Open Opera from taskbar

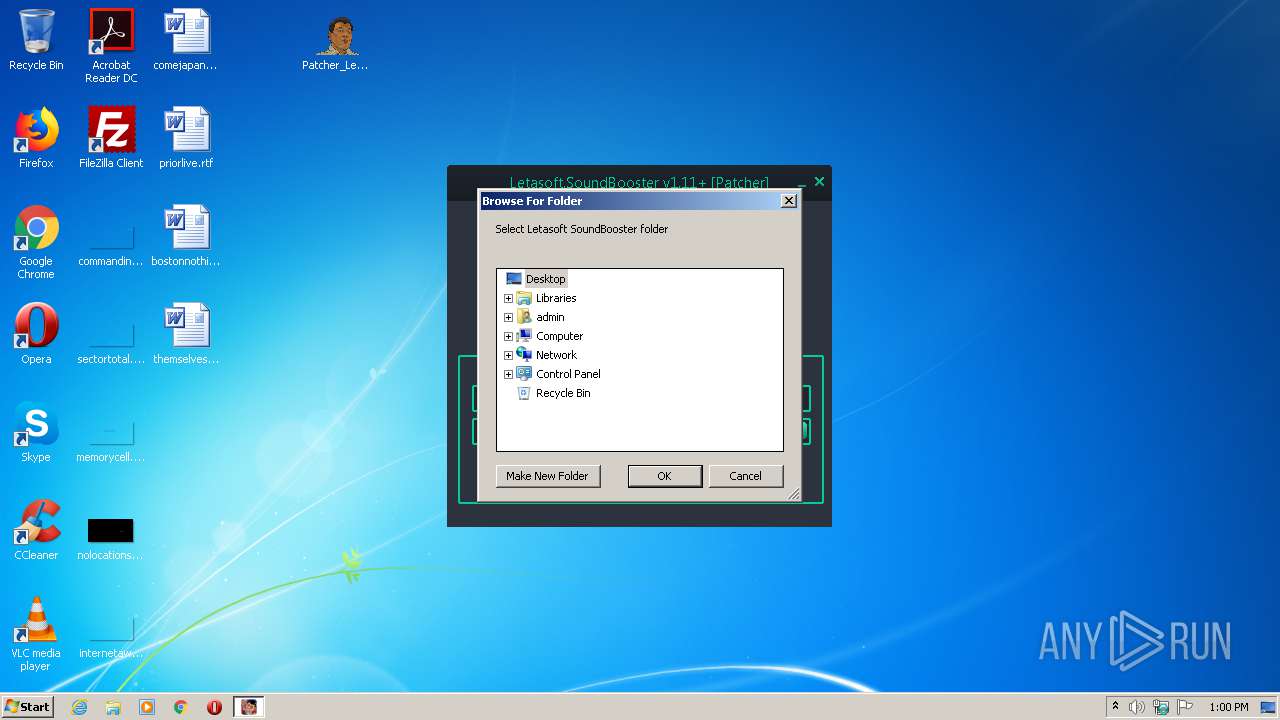pos(214,707)
